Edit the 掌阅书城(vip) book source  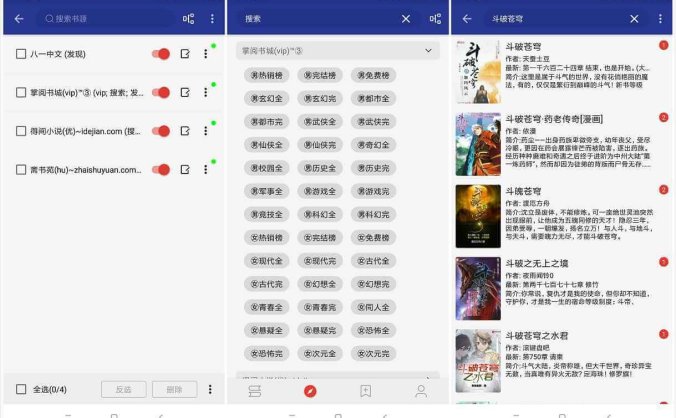pyautogui.click(x=185, y=92)
